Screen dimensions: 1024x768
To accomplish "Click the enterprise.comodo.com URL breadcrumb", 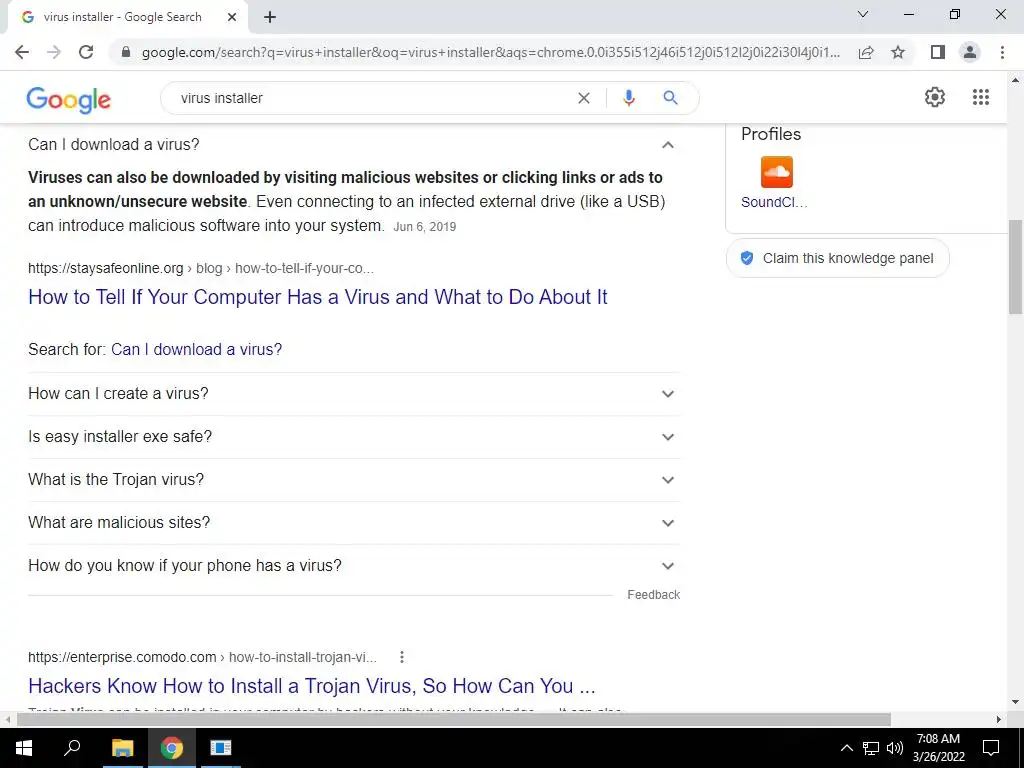I will click(202, 658).
